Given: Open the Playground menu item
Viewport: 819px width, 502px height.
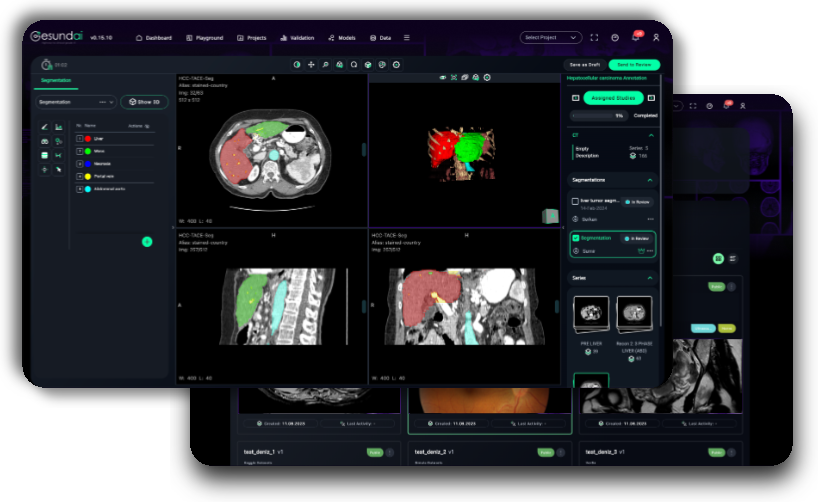Looking at the screenshot, I should pyautogui.click(x=205, y=38).
